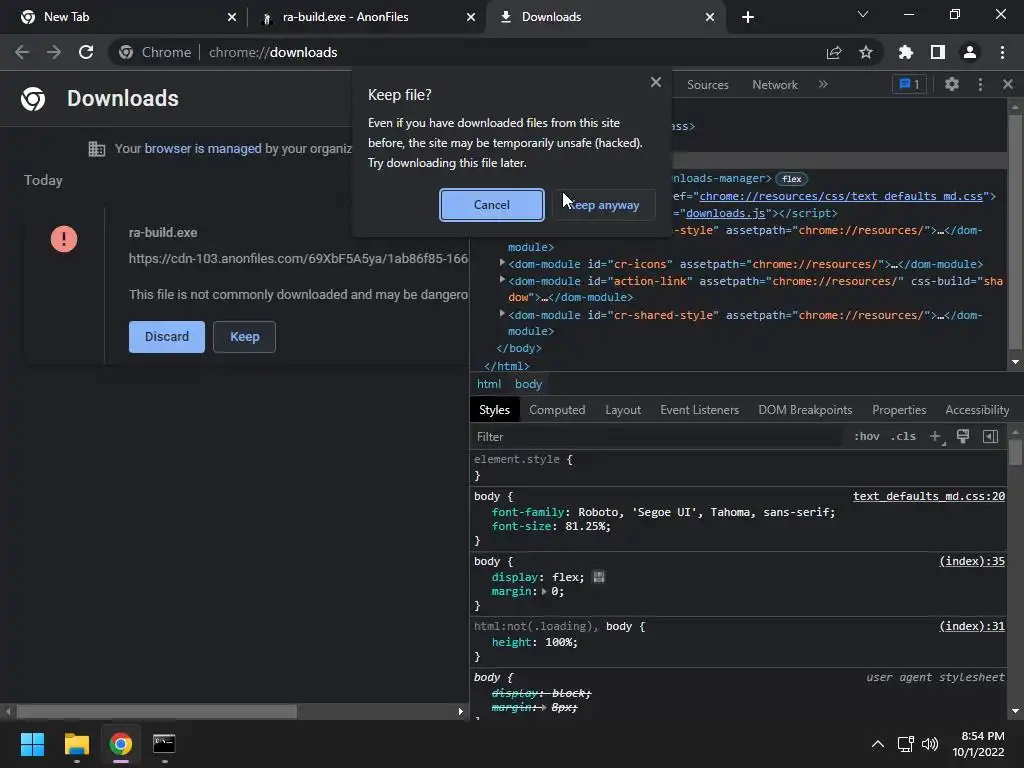The image size is (1024, 768).
Task: Cancel the Keep file dialog
Action: [x=492, y=205]
